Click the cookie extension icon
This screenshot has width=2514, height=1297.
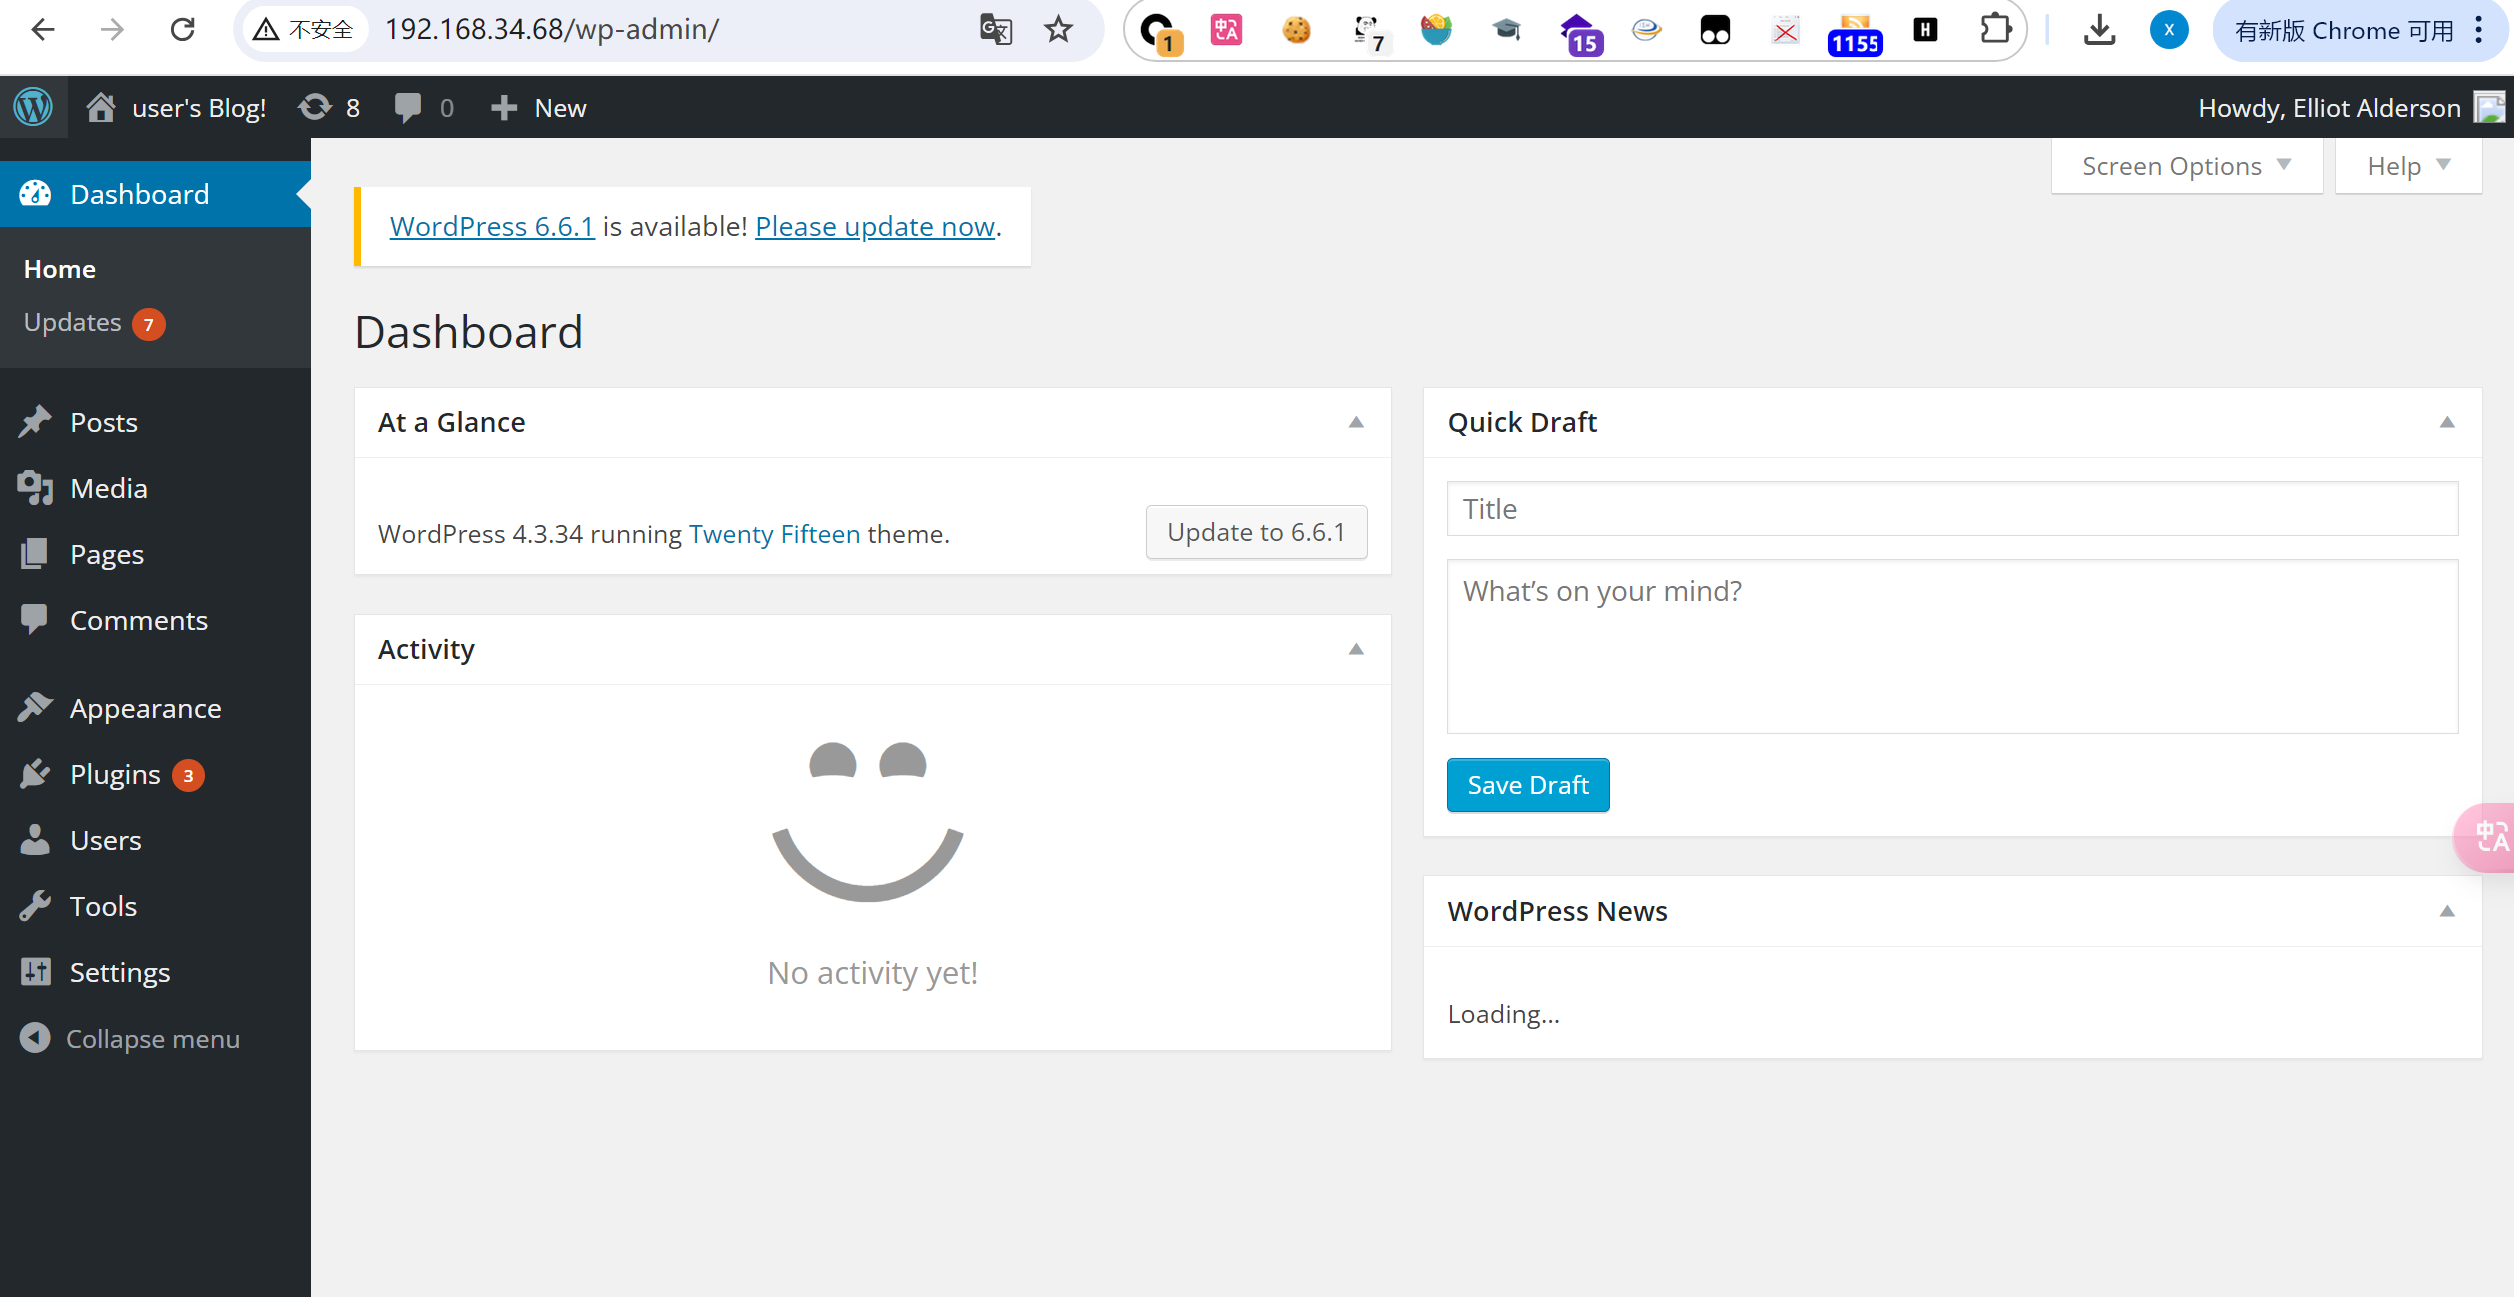(1296, 30)
